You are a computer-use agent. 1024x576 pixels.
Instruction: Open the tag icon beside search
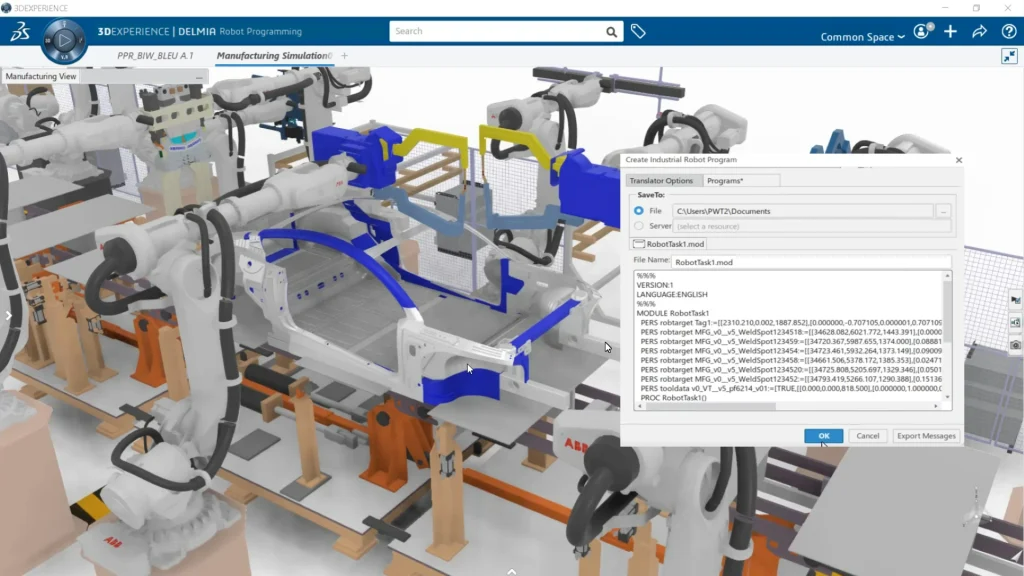(638, 32)
